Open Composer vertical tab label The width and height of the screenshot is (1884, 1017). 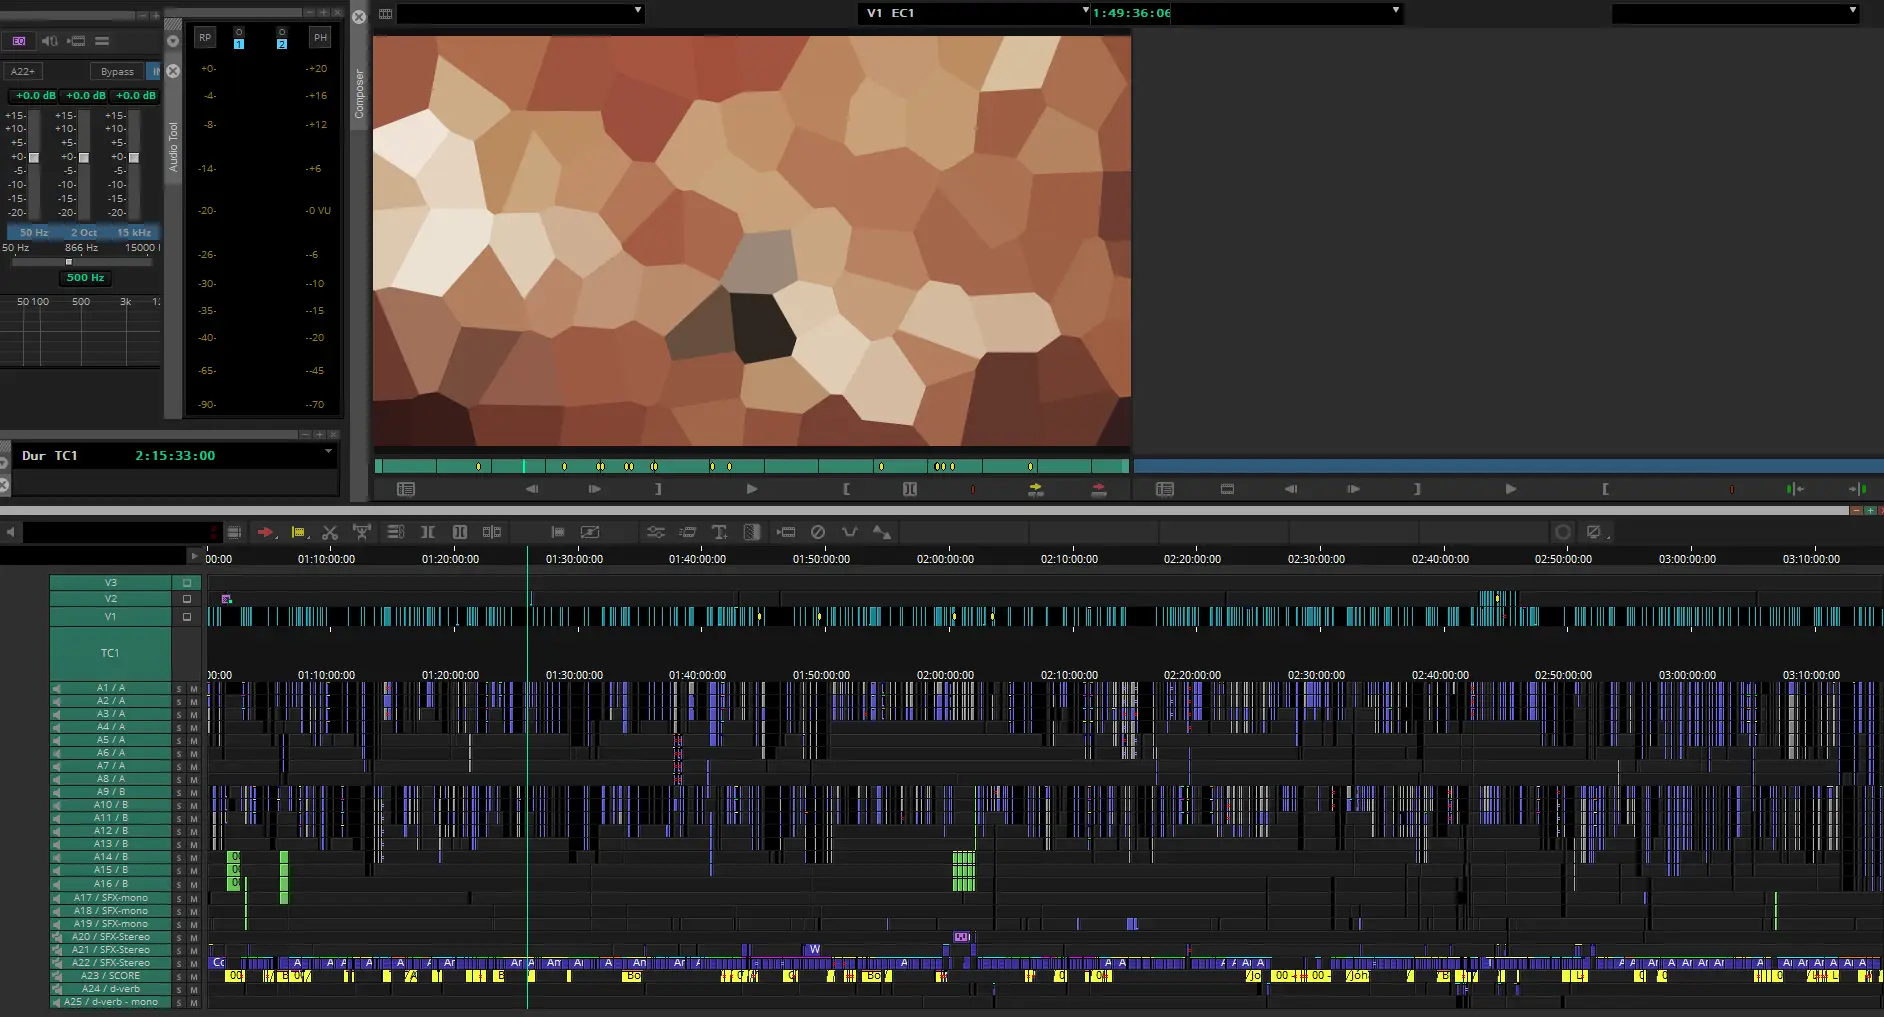pos(360,94)
